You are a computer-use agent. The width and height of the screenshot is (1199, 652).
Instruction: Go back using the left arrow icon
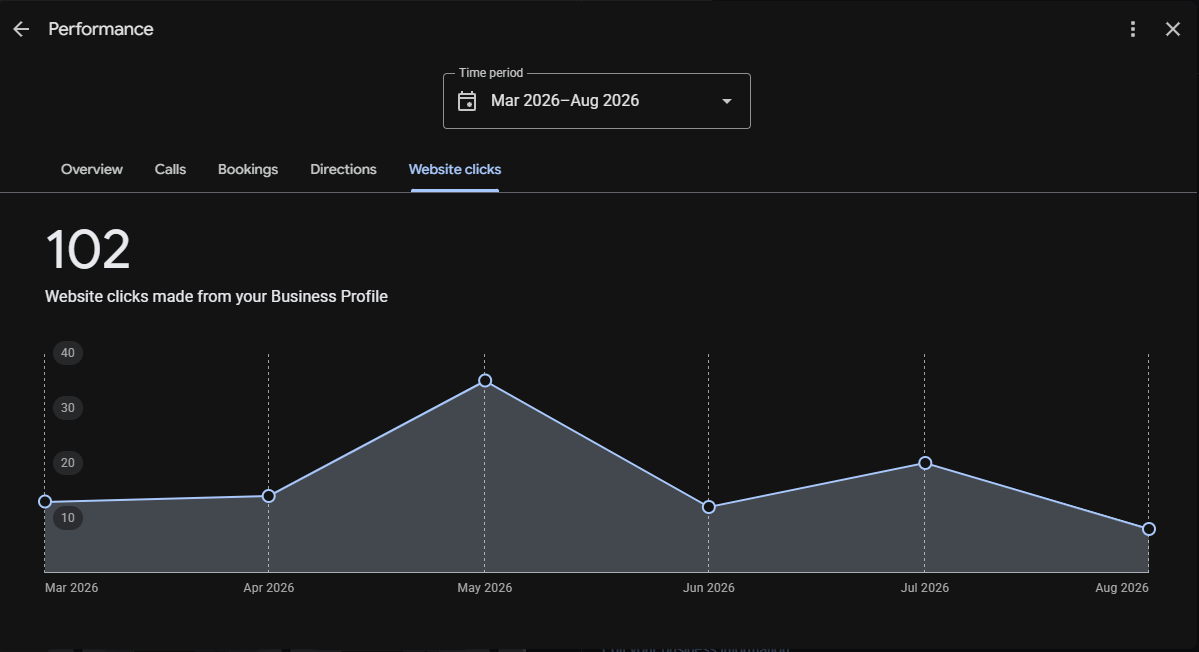click(21, 29)
